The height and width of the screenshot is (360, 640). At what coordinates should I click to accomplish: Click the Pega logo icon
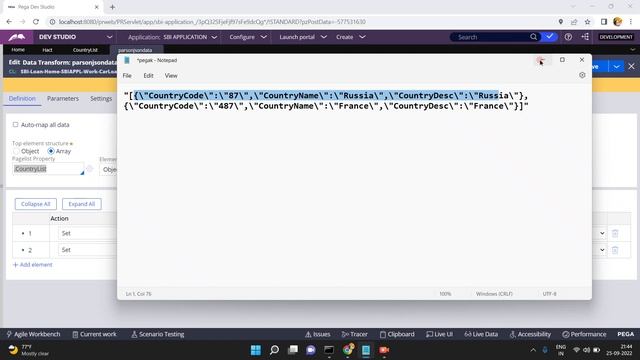[x=17, y=37]
